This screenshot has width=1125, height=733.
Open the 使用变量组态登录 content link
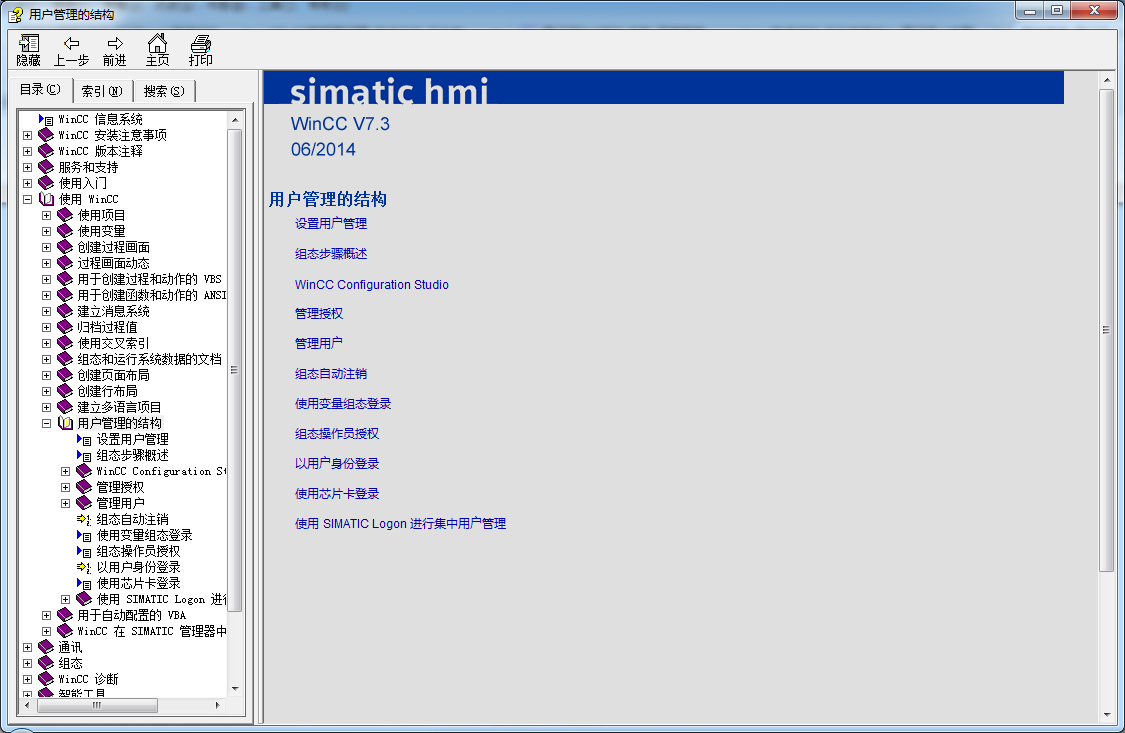[x=343, y=404]
